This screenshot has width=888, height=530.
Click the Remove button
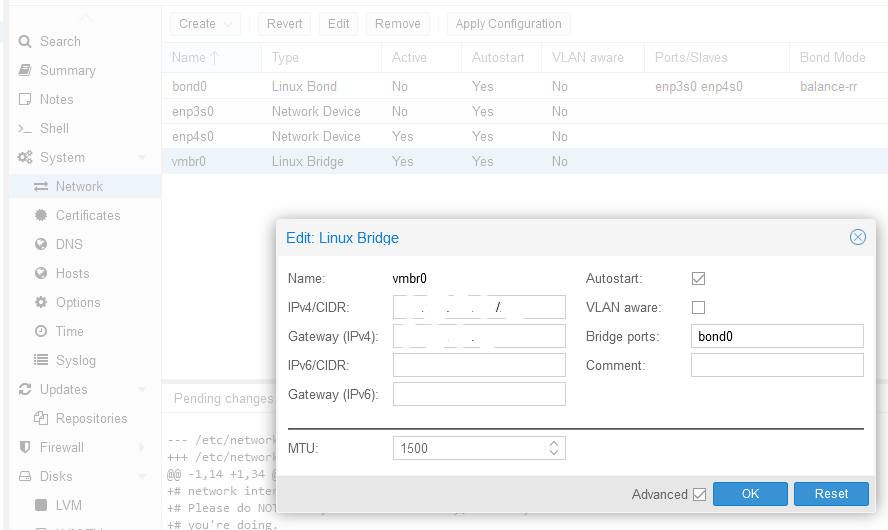tap(398, 24)
